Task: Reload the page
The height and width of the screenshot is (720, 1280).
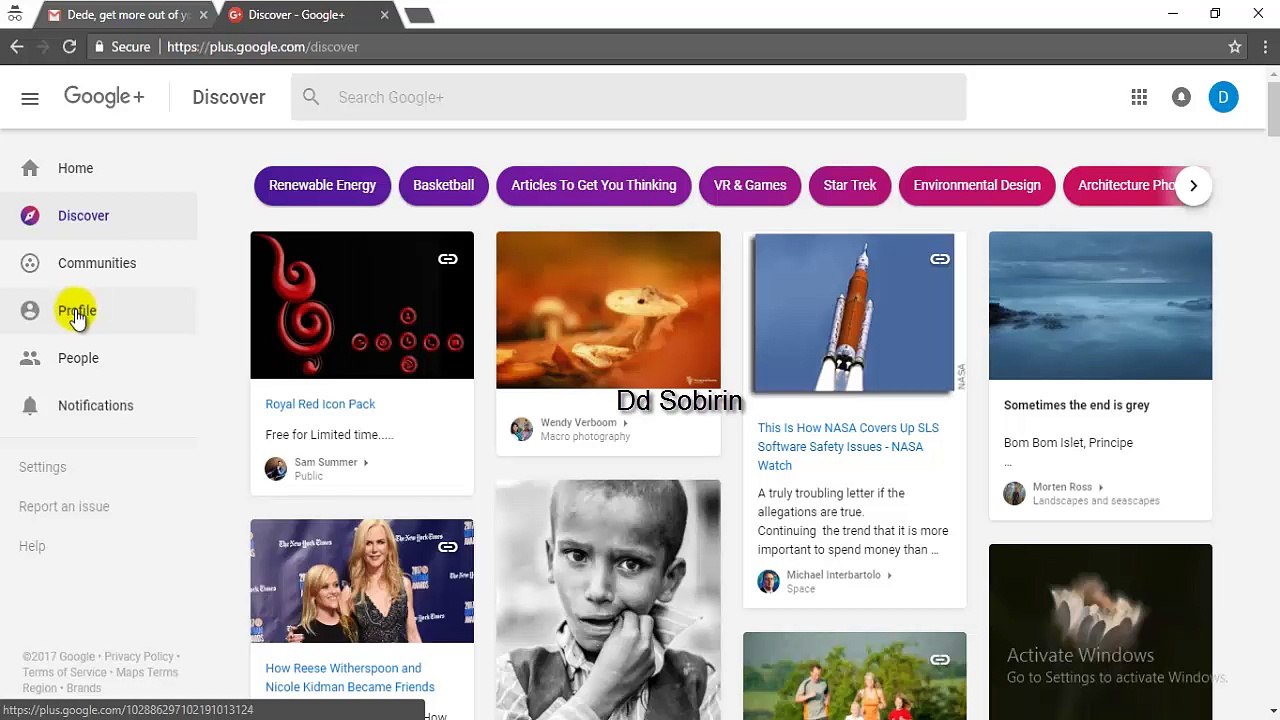Action: coord(69,47)
